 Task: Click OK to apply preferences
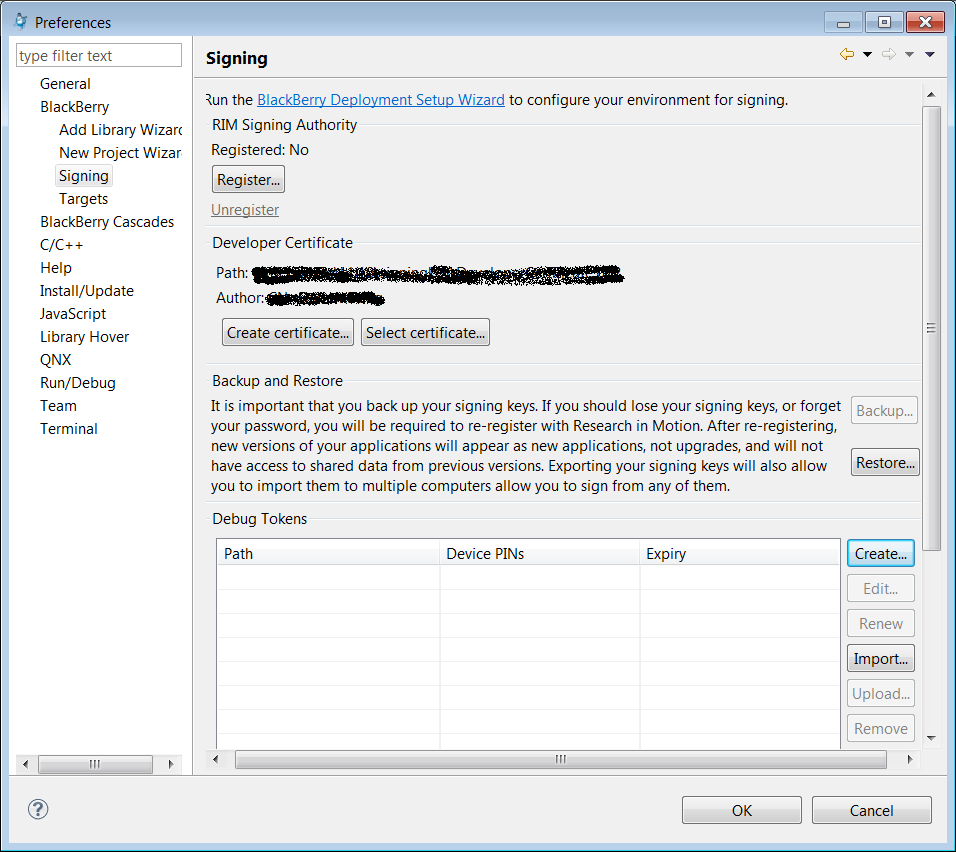click(x=741, y=810)
